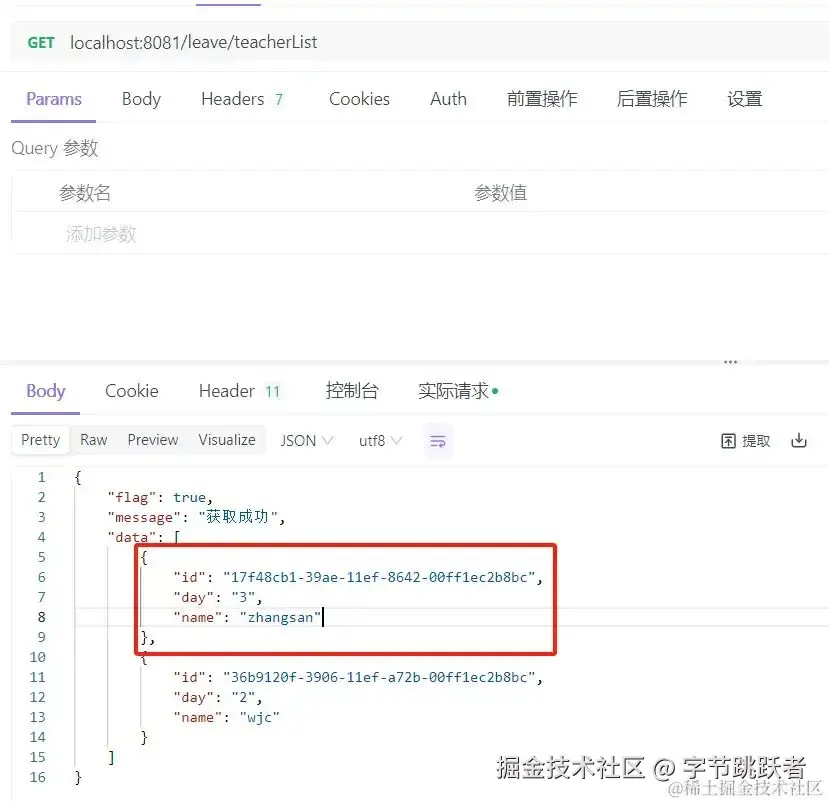Select the Visualize response view
Image resolution: width=829 pixels, height=804 pixels.
[227, 440]
